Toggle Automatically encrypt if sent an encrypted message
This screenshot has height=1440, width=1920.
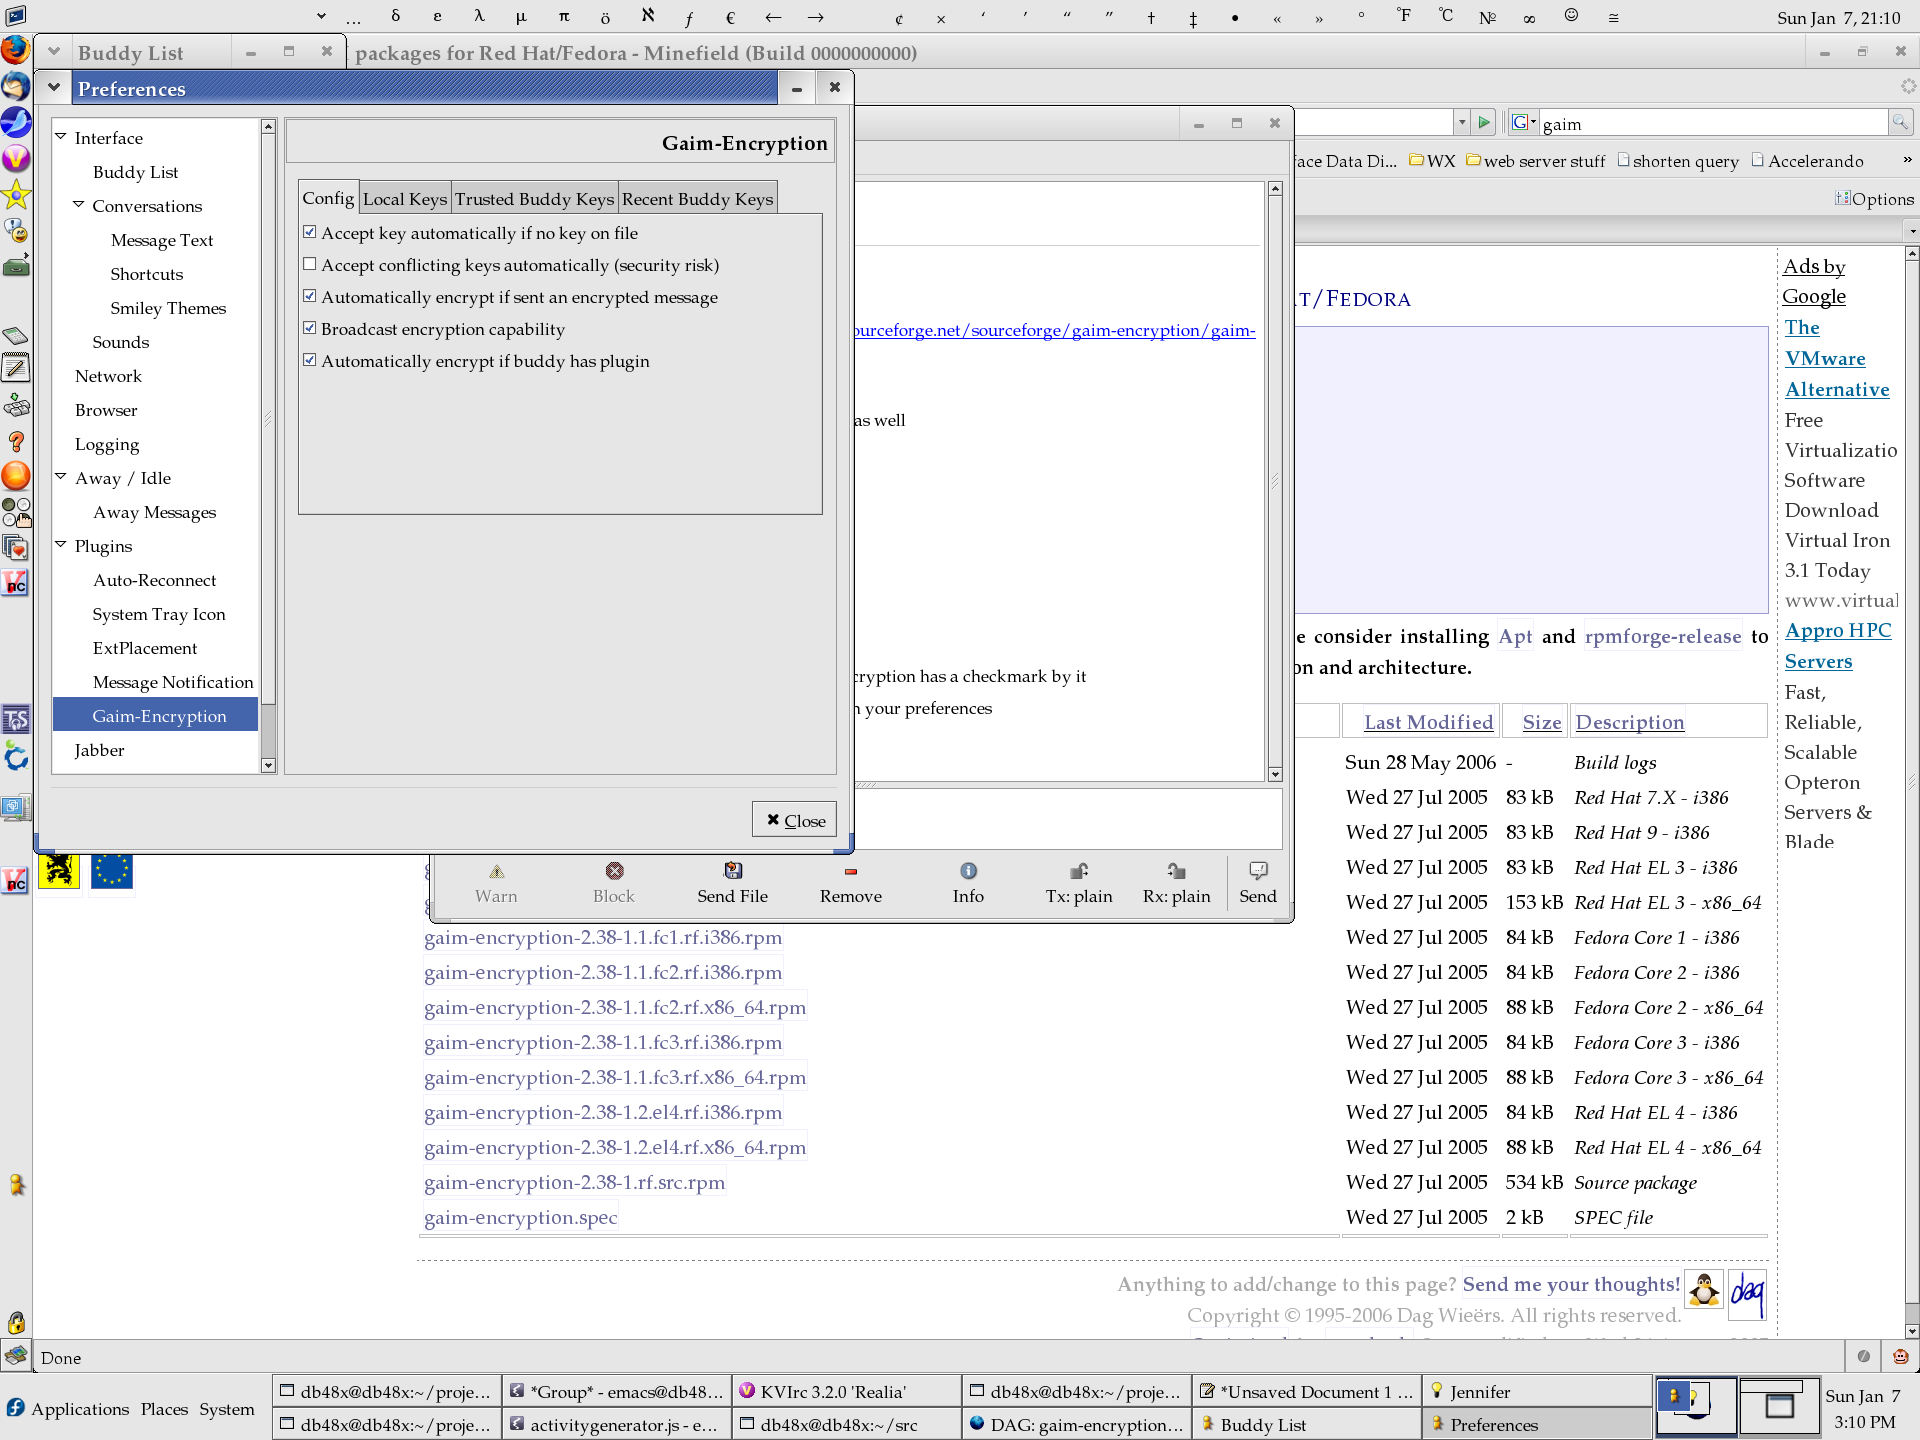[310, 296]
